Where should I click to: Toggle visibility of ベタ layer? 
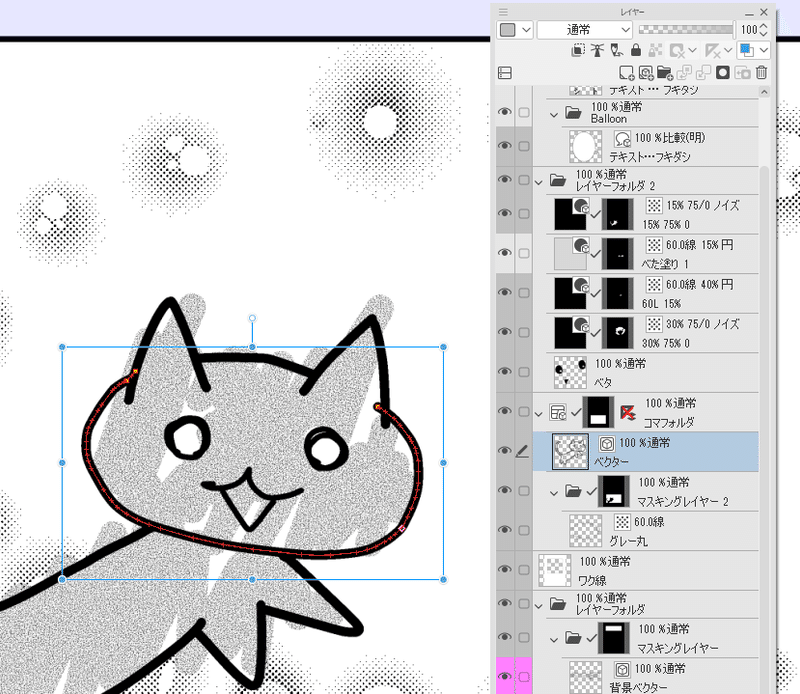pyautogui.click(x=505, y=371)
